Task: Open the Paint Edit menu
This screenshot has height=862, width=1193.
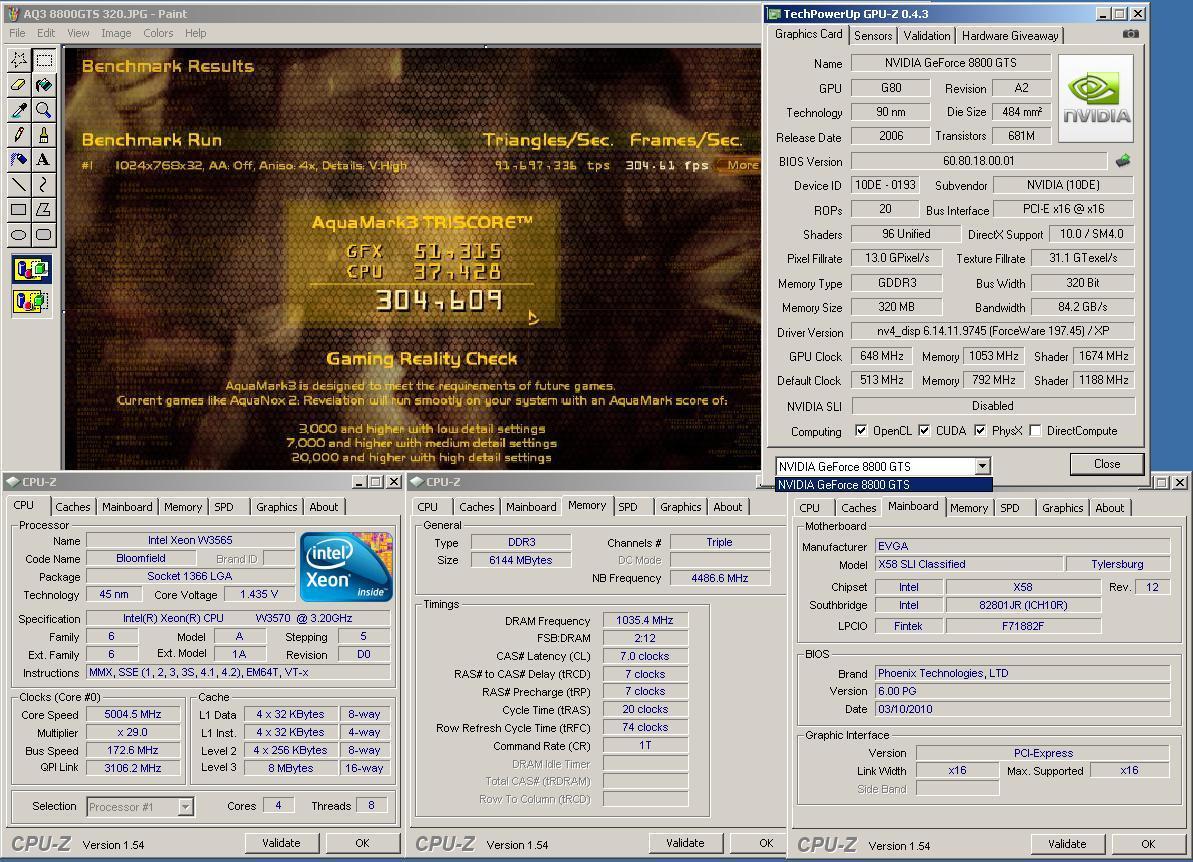Action: click(x=46, y=33)
